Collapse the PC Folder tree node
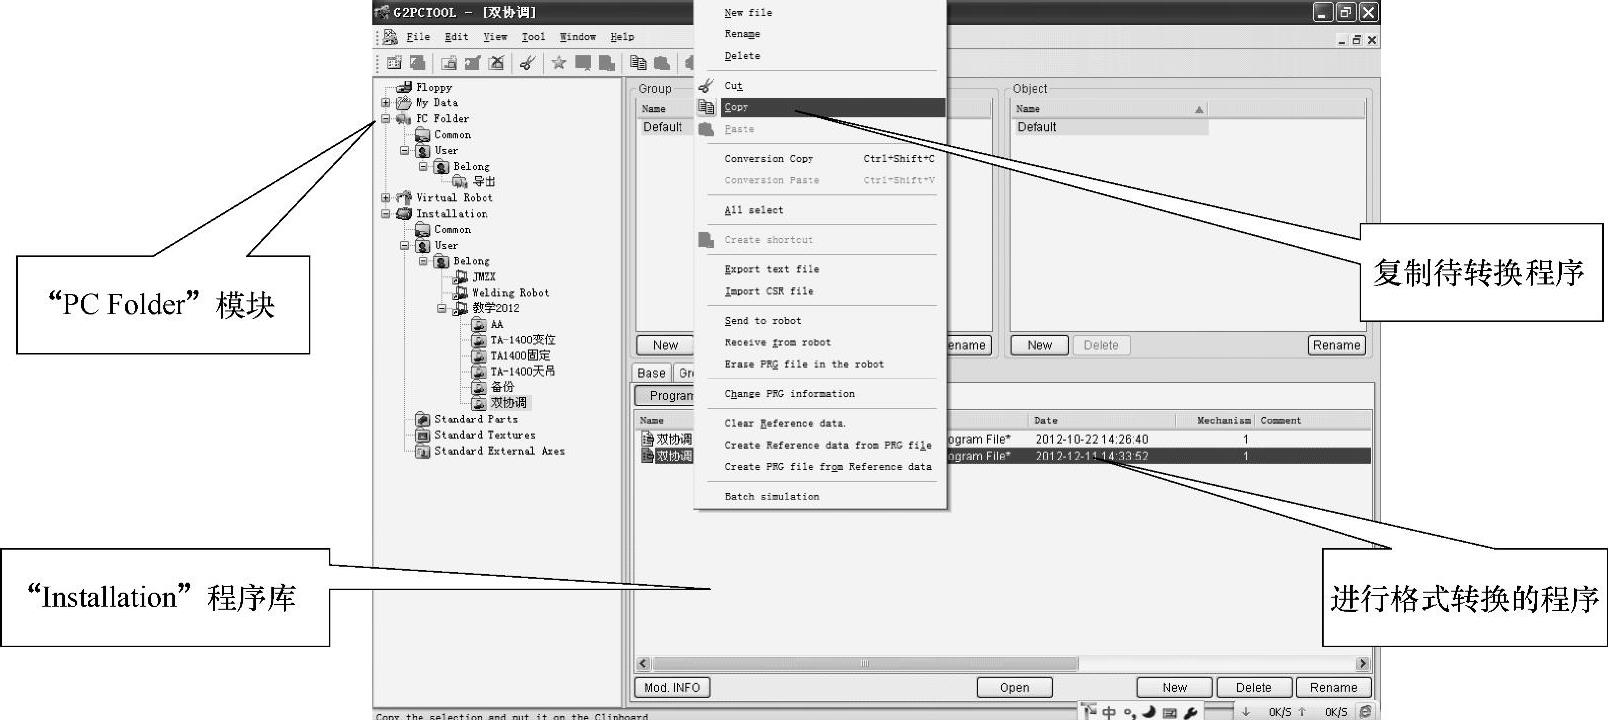This screenshot has width=1608, height=720. [x=386, y=119]
